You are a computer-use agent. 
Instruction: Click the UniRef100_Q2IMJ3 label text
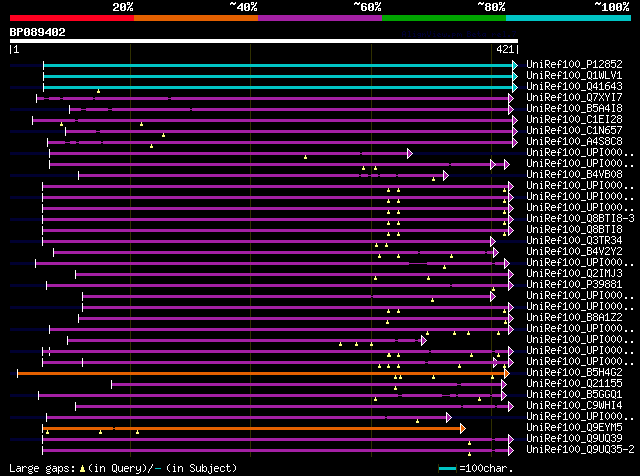pos(574,274)
